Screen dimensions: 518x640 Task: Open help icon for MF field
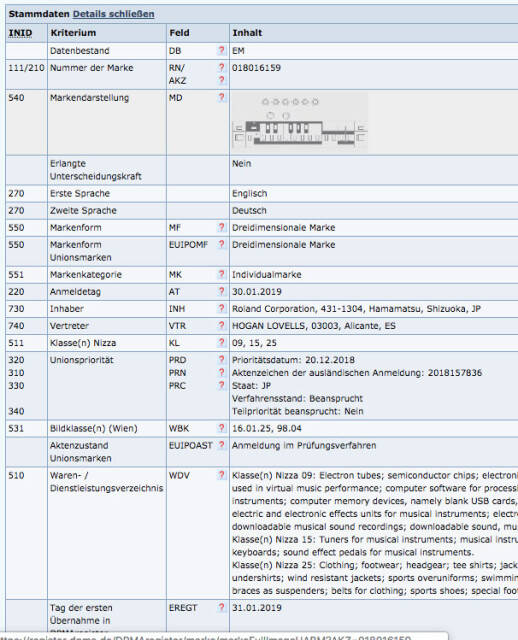pos(221,227)
